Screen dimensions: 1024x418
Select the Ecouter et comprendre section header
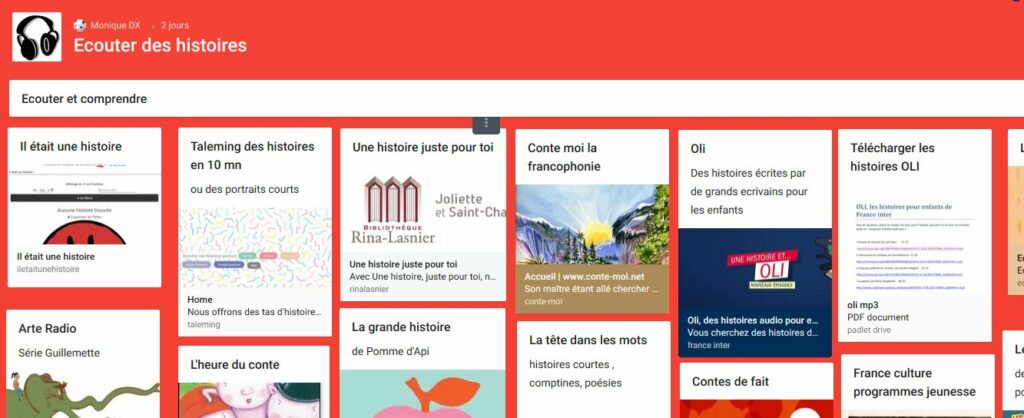click(x=516, y=99)
